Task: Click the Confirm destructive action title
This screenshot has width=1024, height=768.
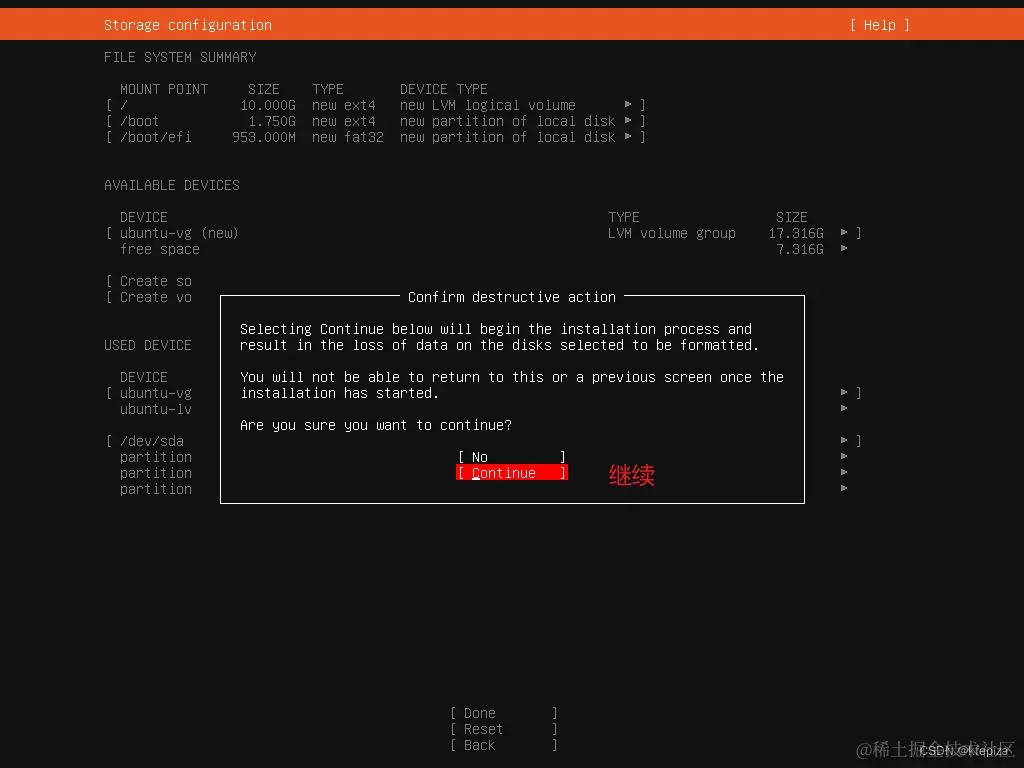Action: pyautogui.click(x=512, y=297)
